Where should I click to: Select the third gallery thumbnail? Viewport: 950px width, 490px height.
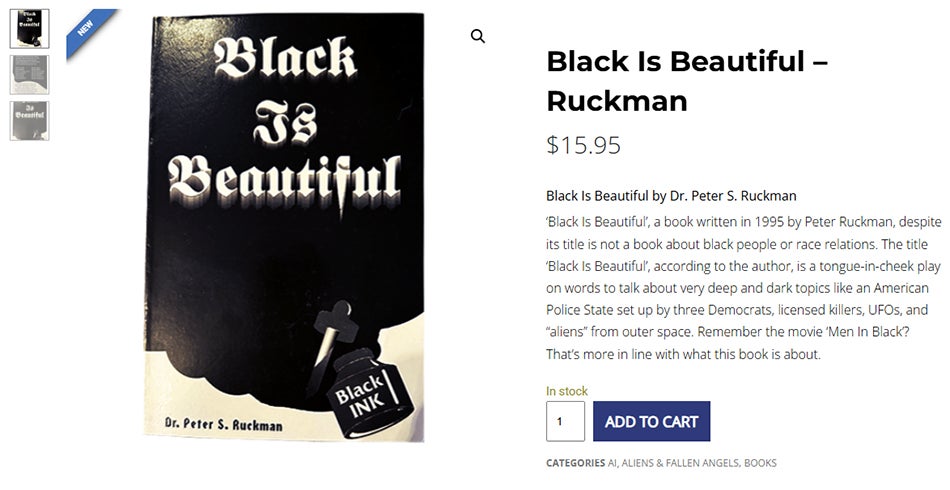pos(29,120)
